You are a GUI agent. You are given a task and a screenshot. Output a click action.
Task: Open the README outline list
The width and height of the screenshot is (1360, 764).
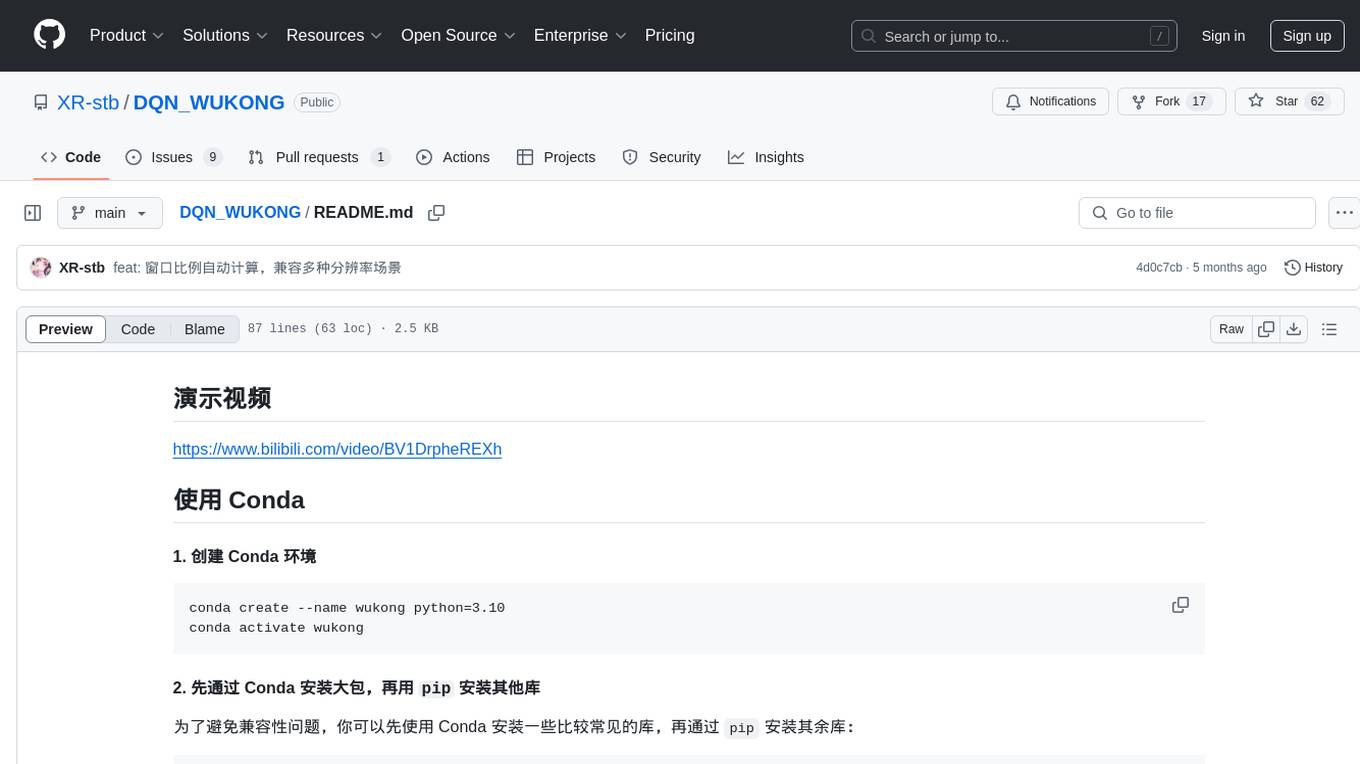click(x=1329, y=329)
